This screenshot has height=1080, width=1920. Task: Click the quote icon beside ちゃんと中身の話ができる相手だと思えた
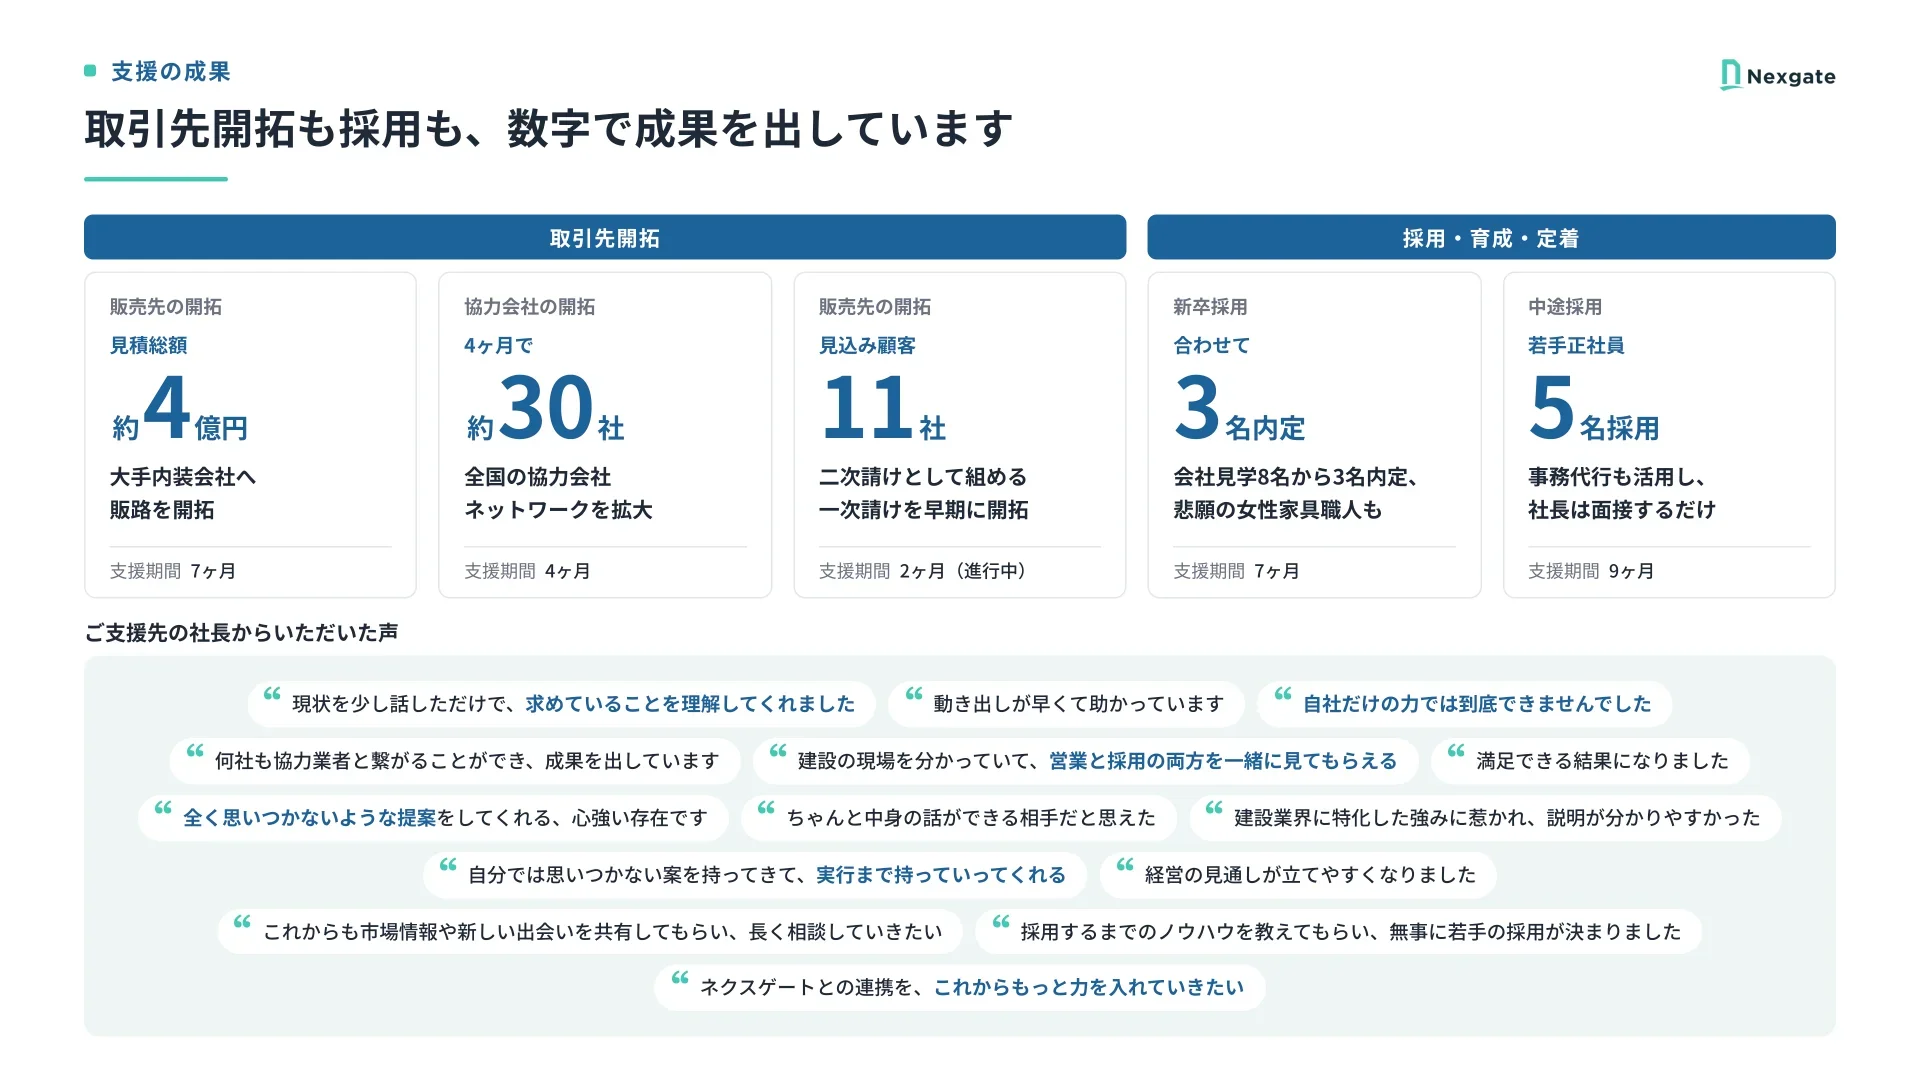[x=766, y=808]
